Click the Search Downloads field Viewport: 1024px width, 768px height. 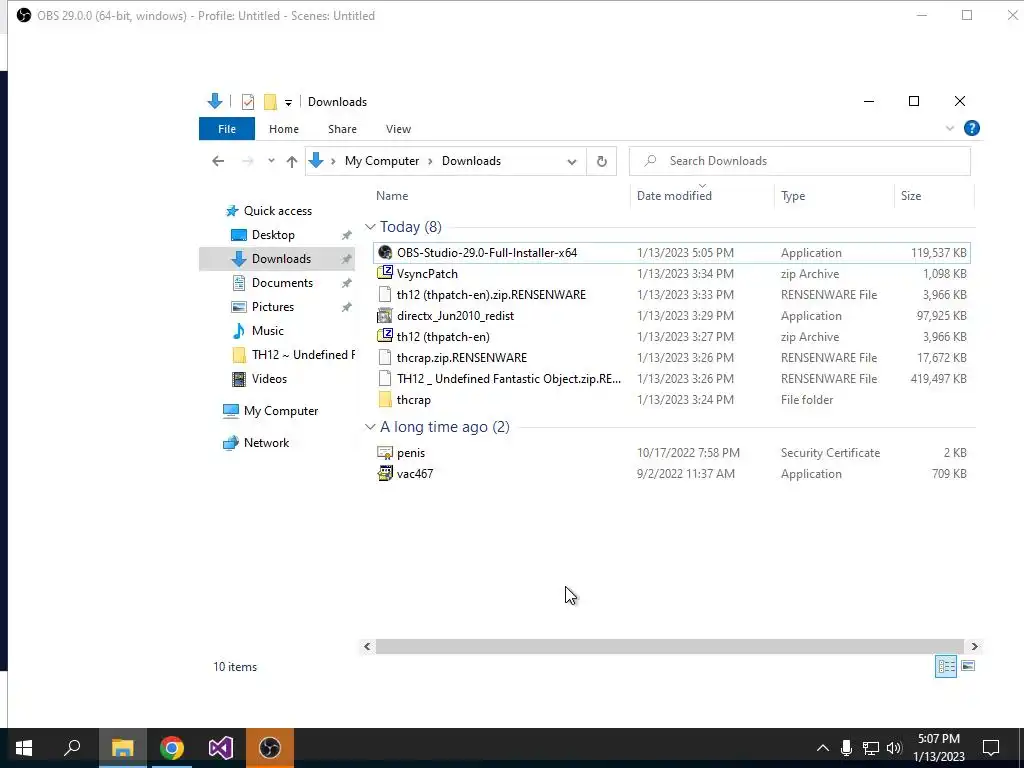(x=799, y=161)
